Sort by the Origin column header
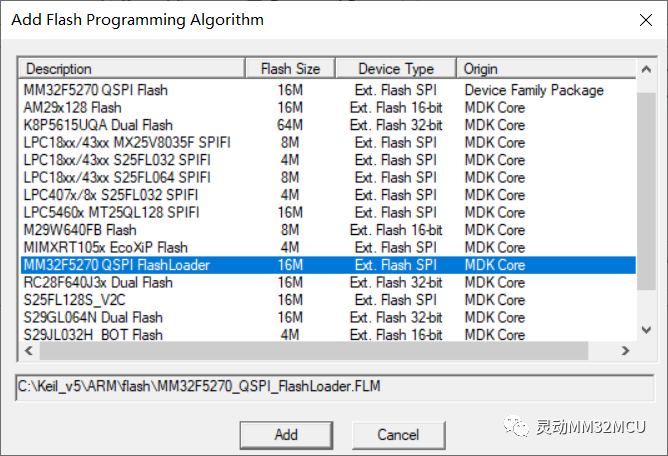Screen dimensions: 668x456 coord(546,69)
